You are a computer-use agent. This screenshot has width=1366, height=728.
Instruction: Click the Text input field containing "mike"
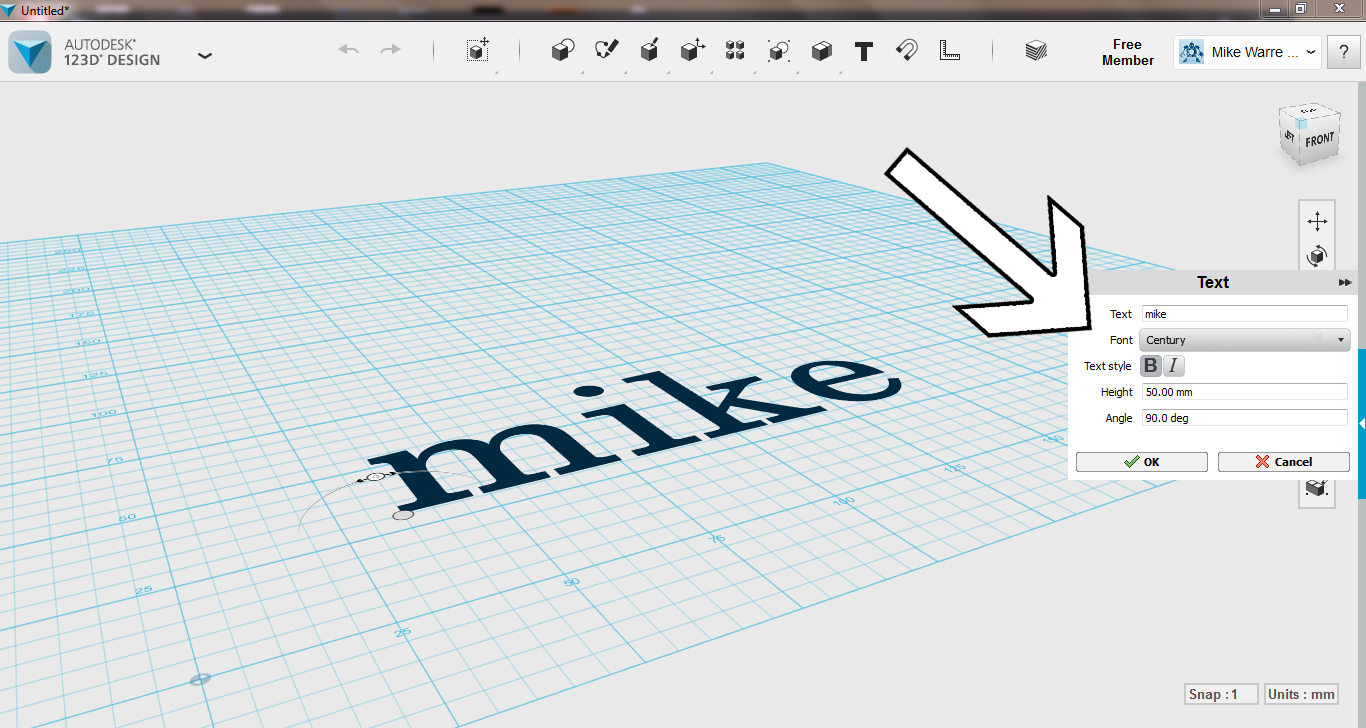coord(1244,314)
